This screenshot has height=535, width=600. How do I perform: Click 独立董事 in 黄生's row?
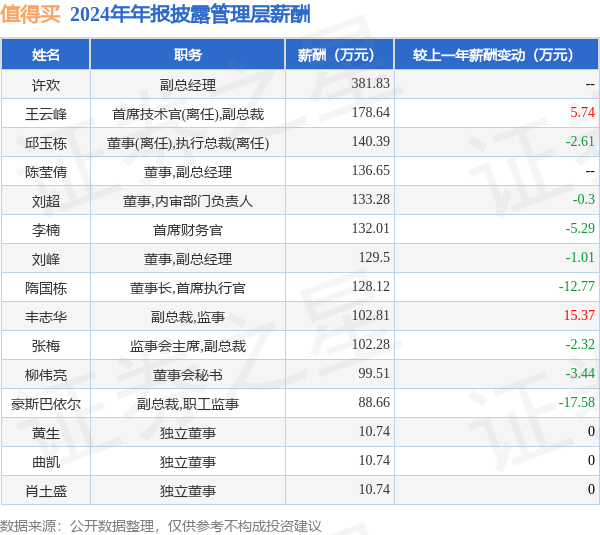[188, 433]
